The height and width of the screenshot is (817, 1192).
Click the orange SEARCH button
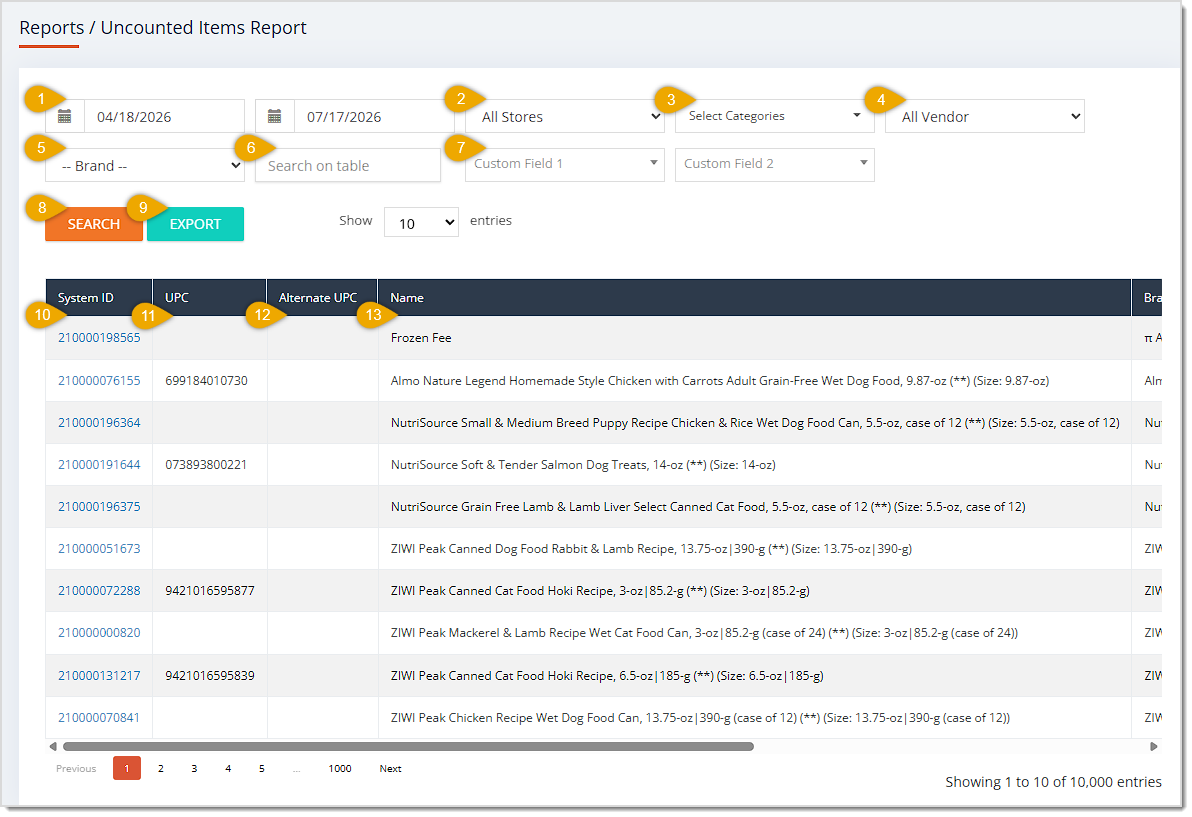pos(94,224)
